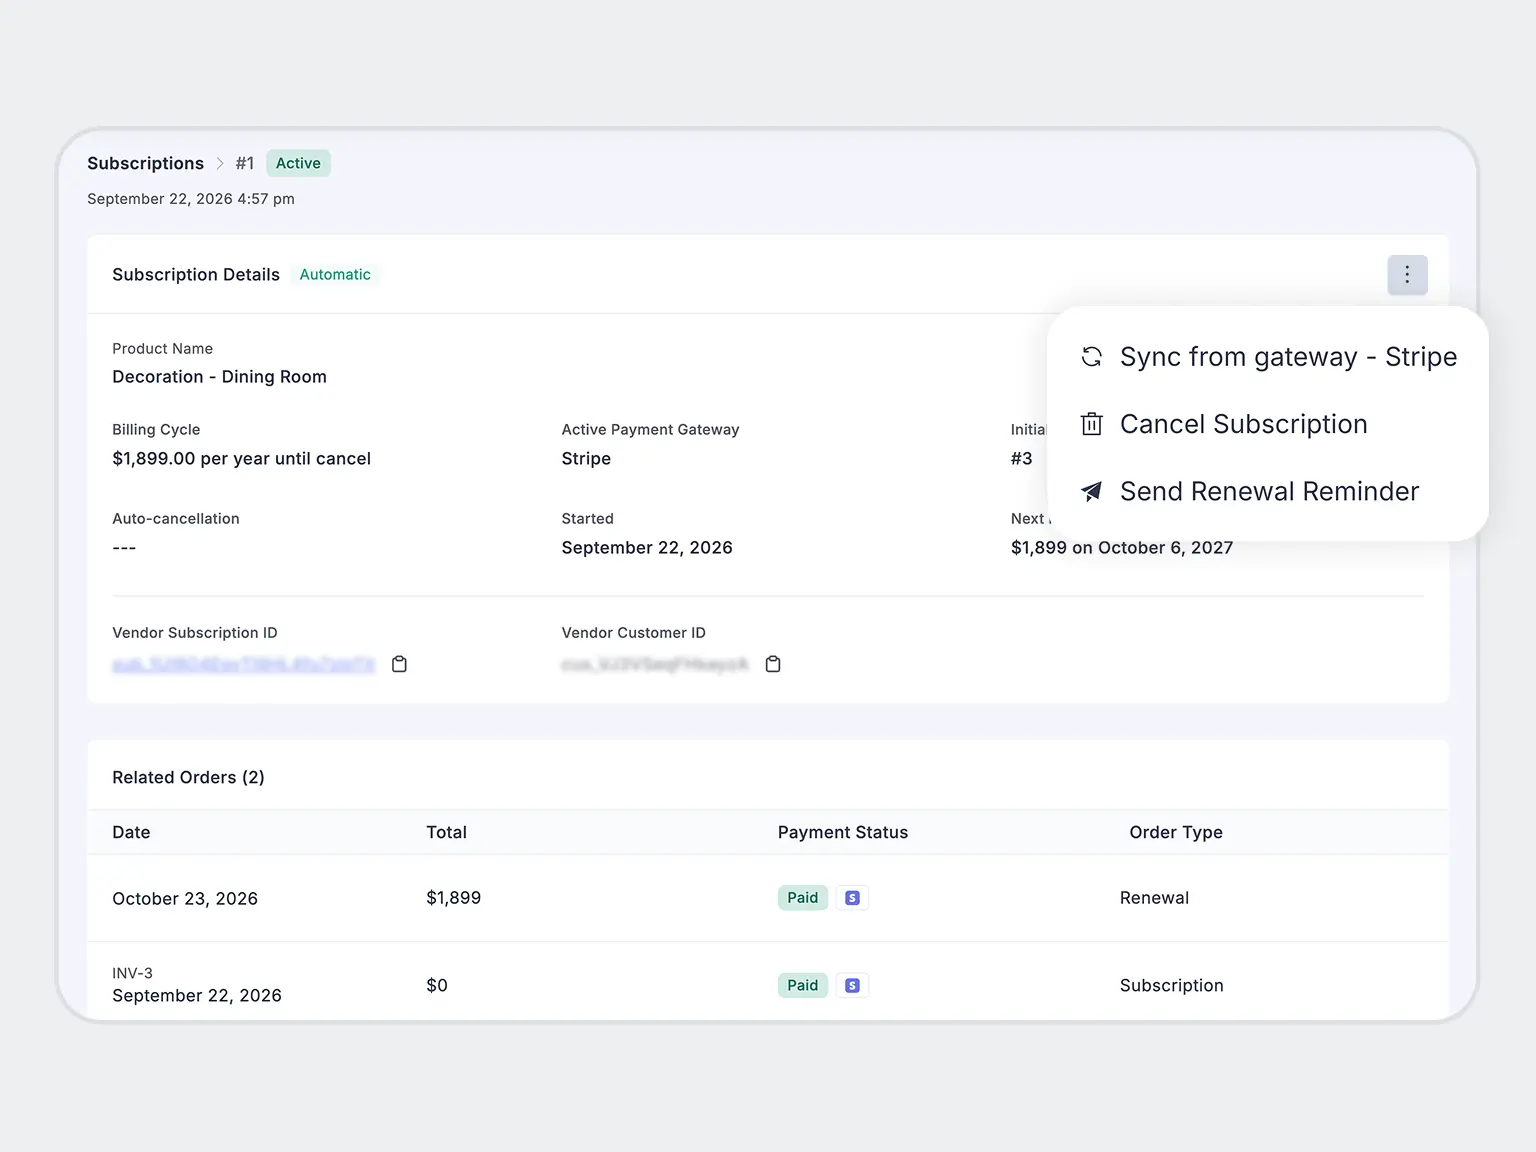The height and width of the screenshot is (1152, 1536).
Task: Click the Renewal order type cell
Action: coord(1154,898)
